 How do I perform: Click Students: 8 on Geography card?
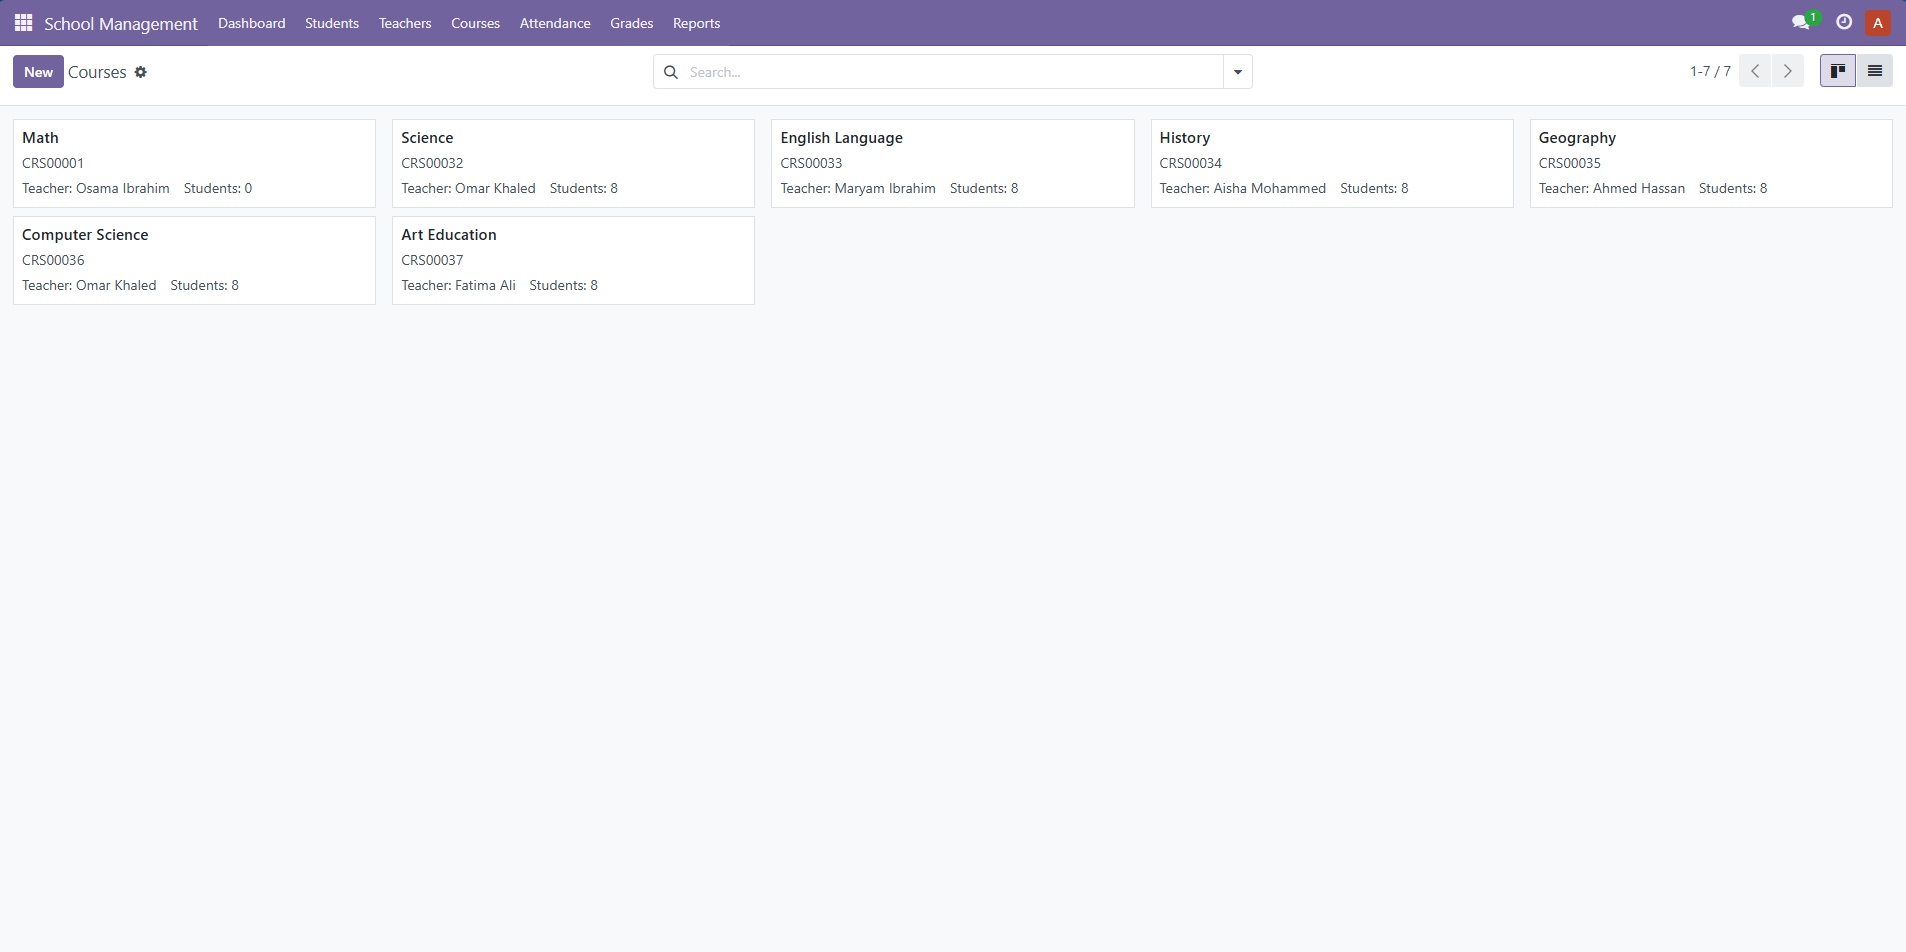tap(1733, 188)
